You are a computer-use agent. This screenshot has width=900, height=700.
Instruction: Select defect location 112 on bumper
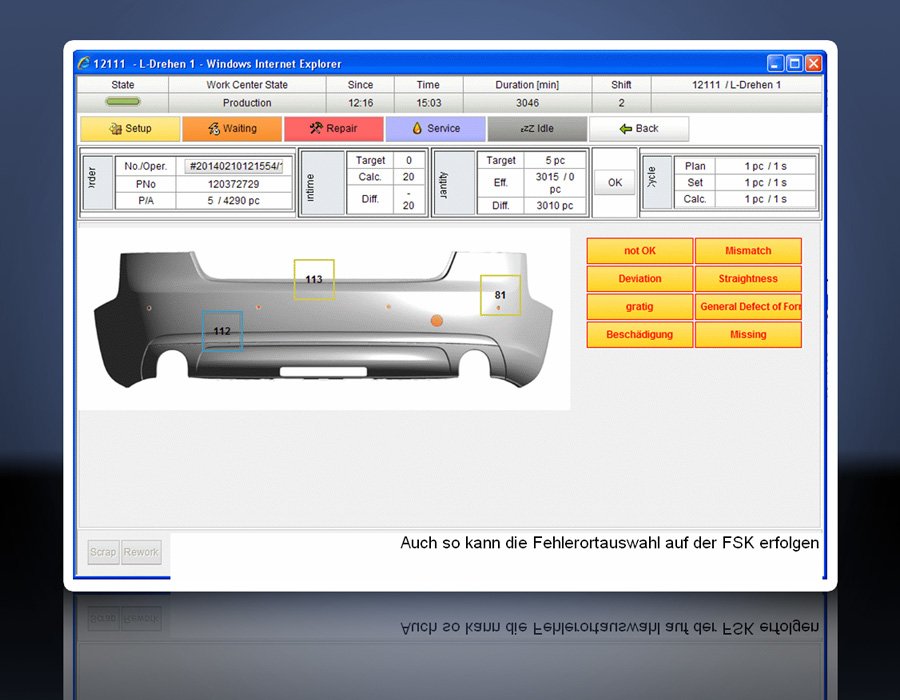click(x=222, y=331)
